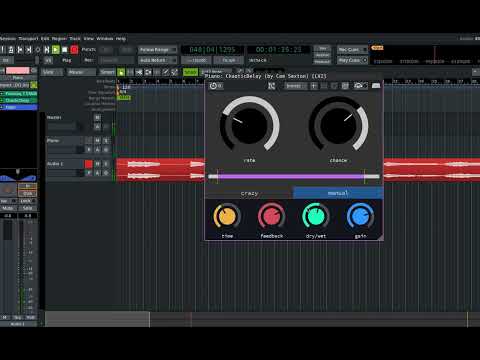
Task: Toggle plugin bypass power icon
Action: pos(213,86)
